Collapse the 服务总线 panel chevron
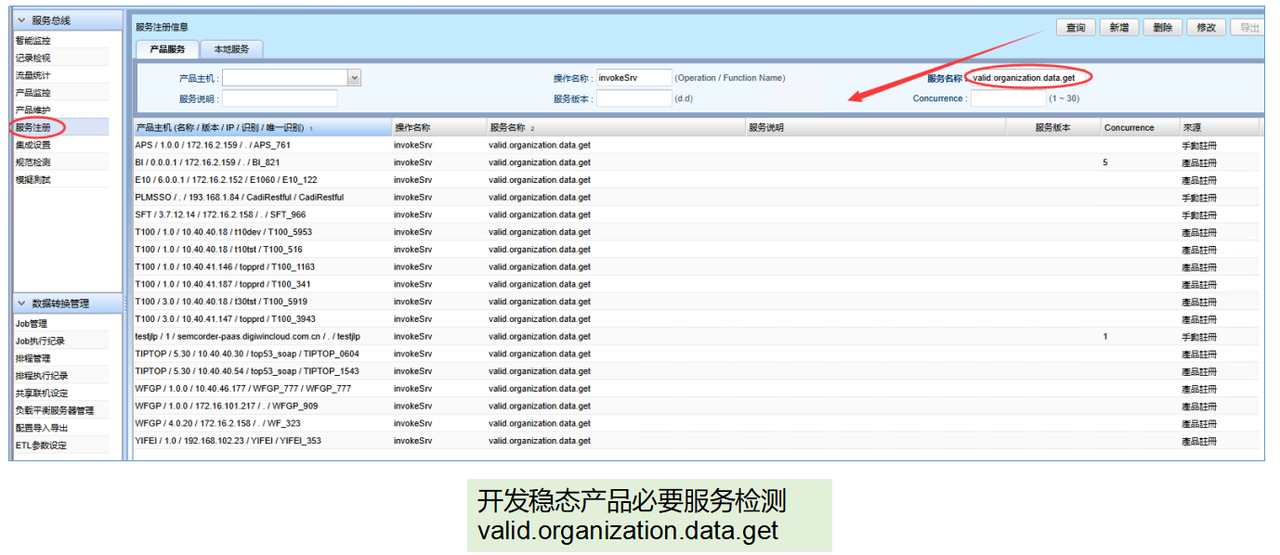Image resolution: width=1280 pixels, height=555 pixels. pyautogui.click(x=21, y=20)
